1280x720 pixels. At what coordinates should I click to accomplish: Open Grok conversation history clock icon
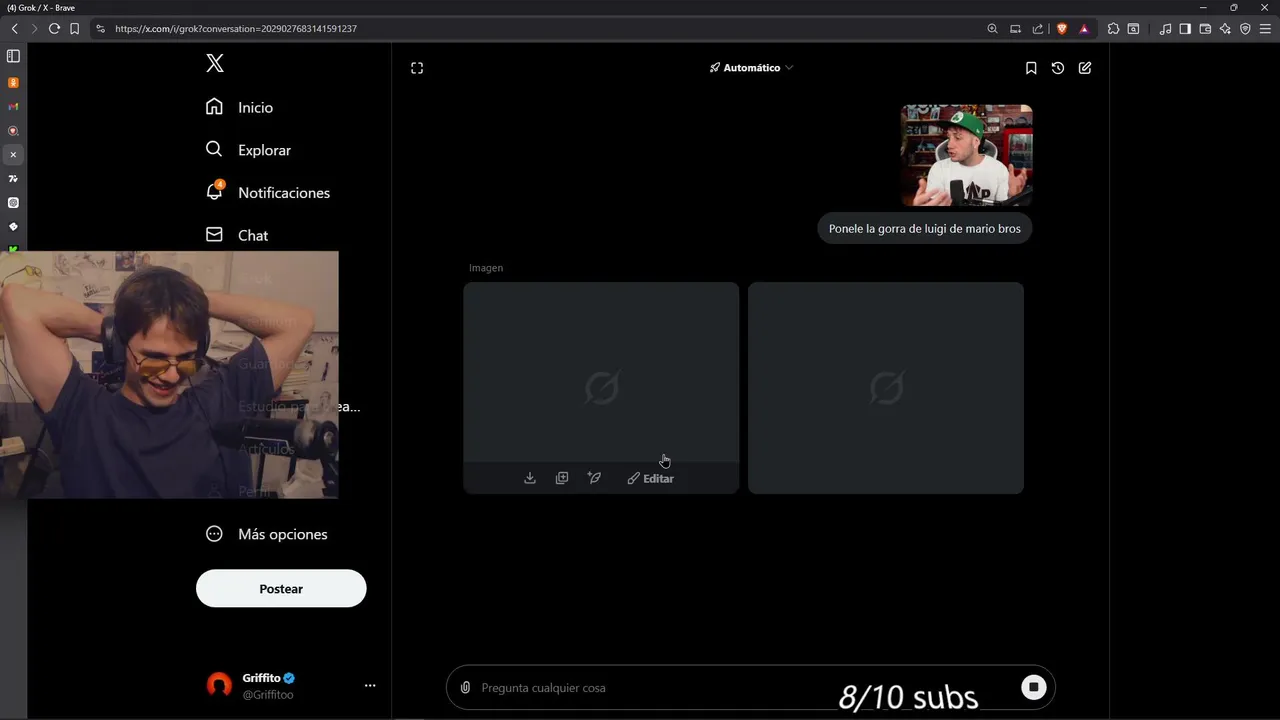coord(1058,68)
